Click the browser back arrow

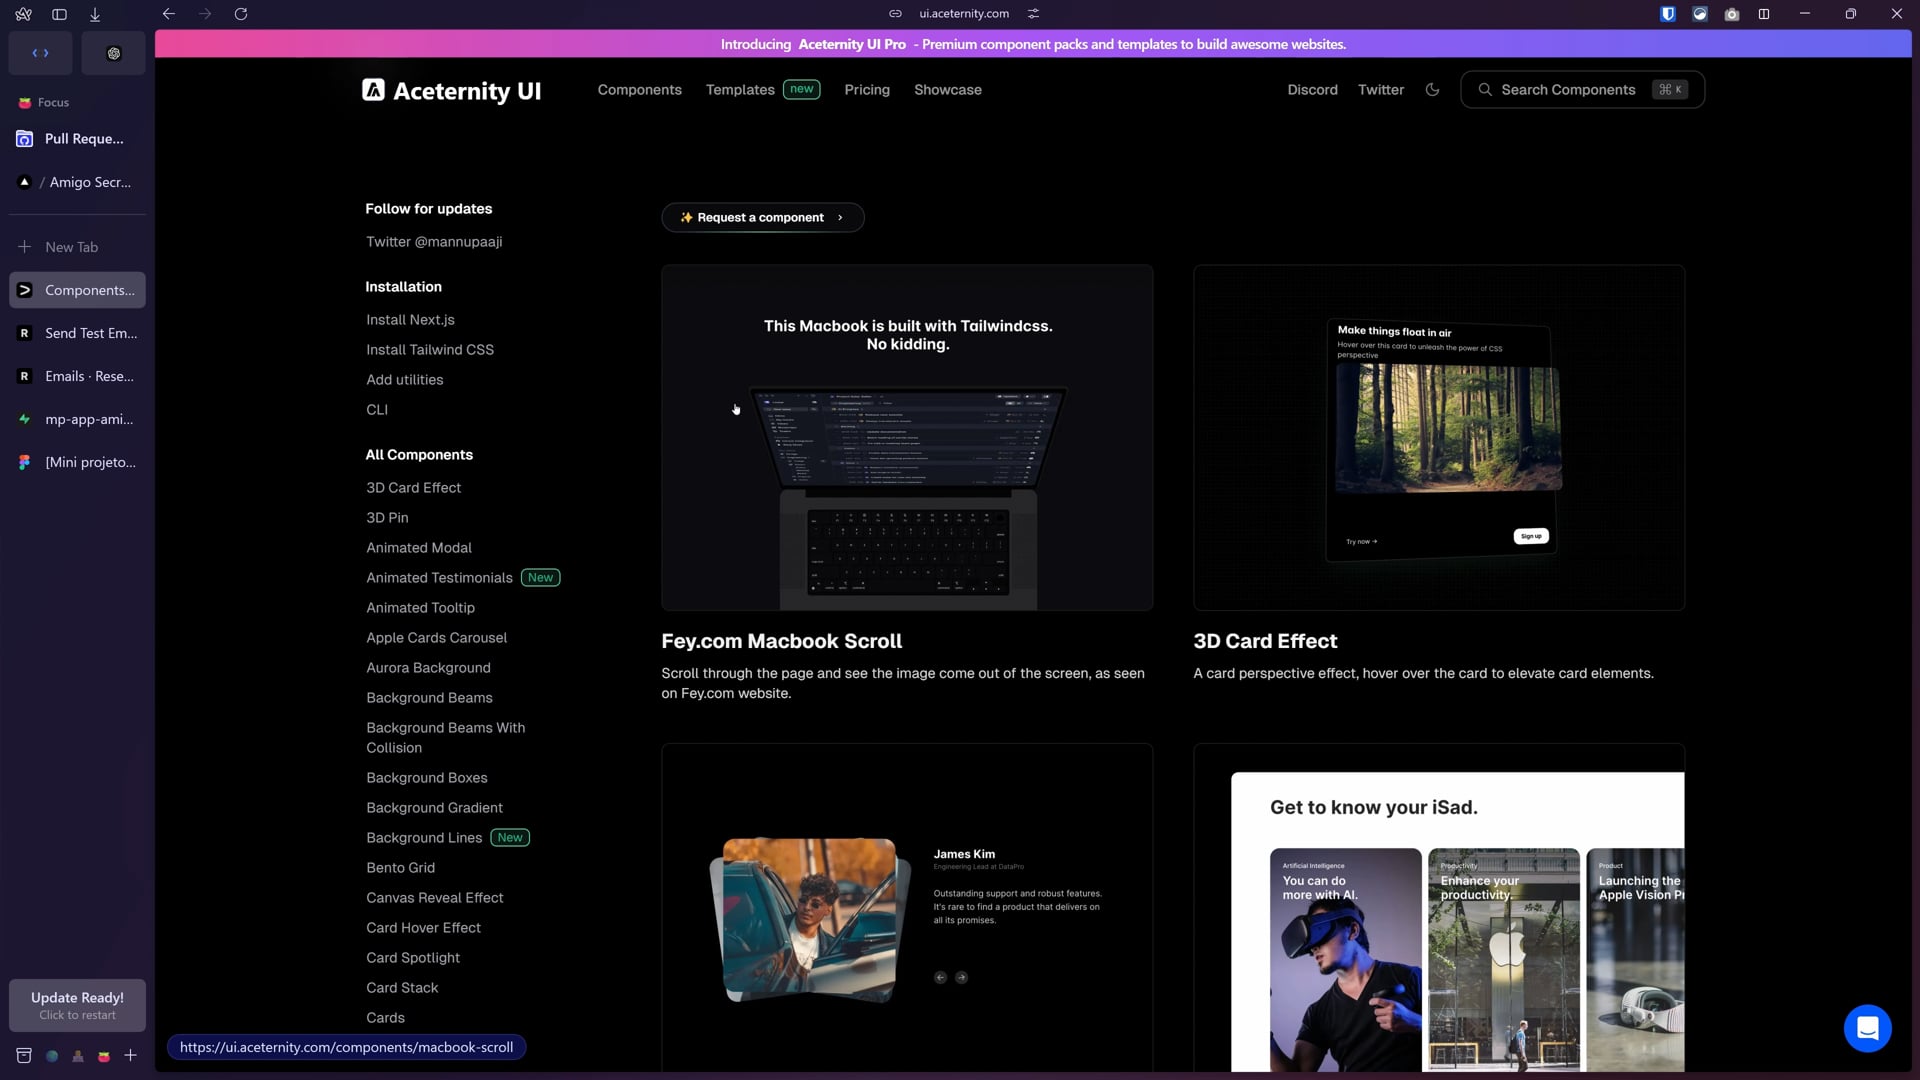[169, 14]
